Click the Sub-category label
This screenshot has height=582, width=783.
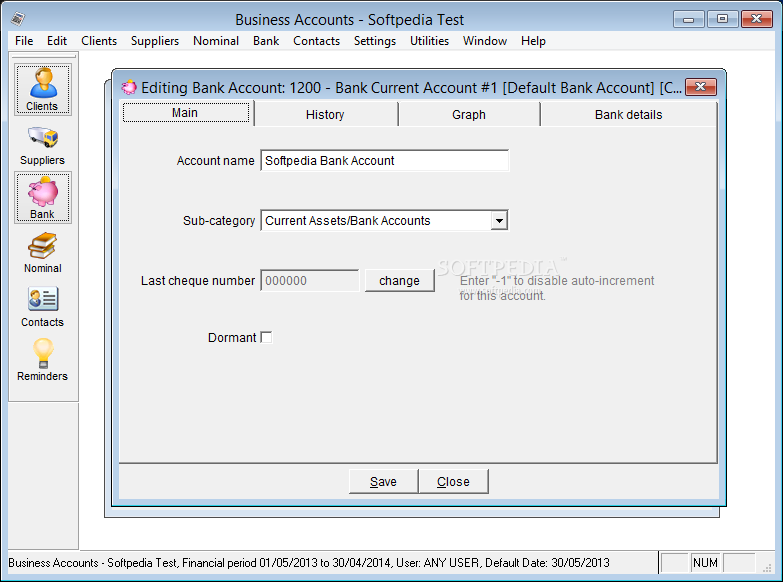(x=219, y=221)
